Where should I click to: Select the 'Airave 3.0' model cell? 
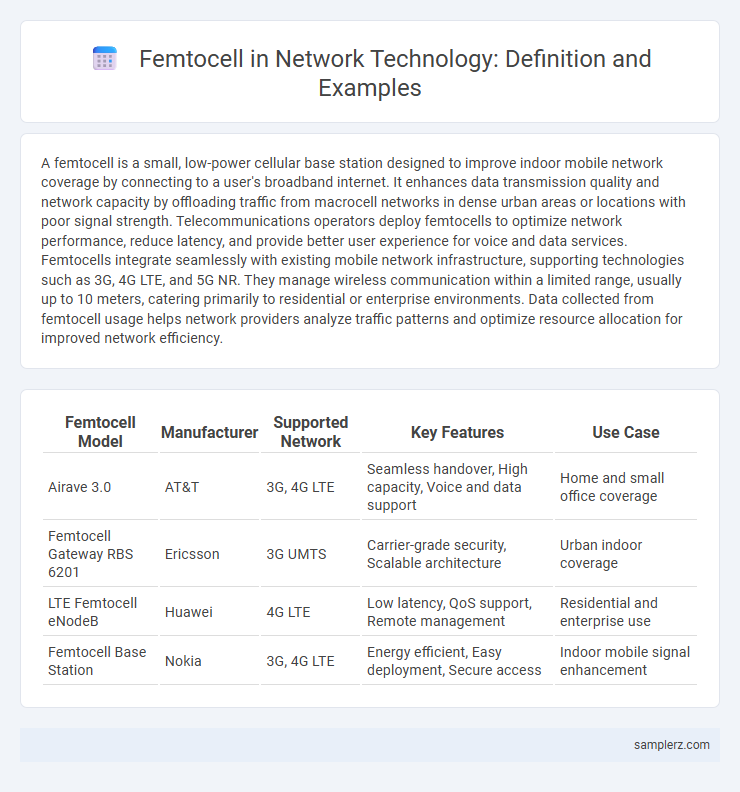(x=100, y=487)
